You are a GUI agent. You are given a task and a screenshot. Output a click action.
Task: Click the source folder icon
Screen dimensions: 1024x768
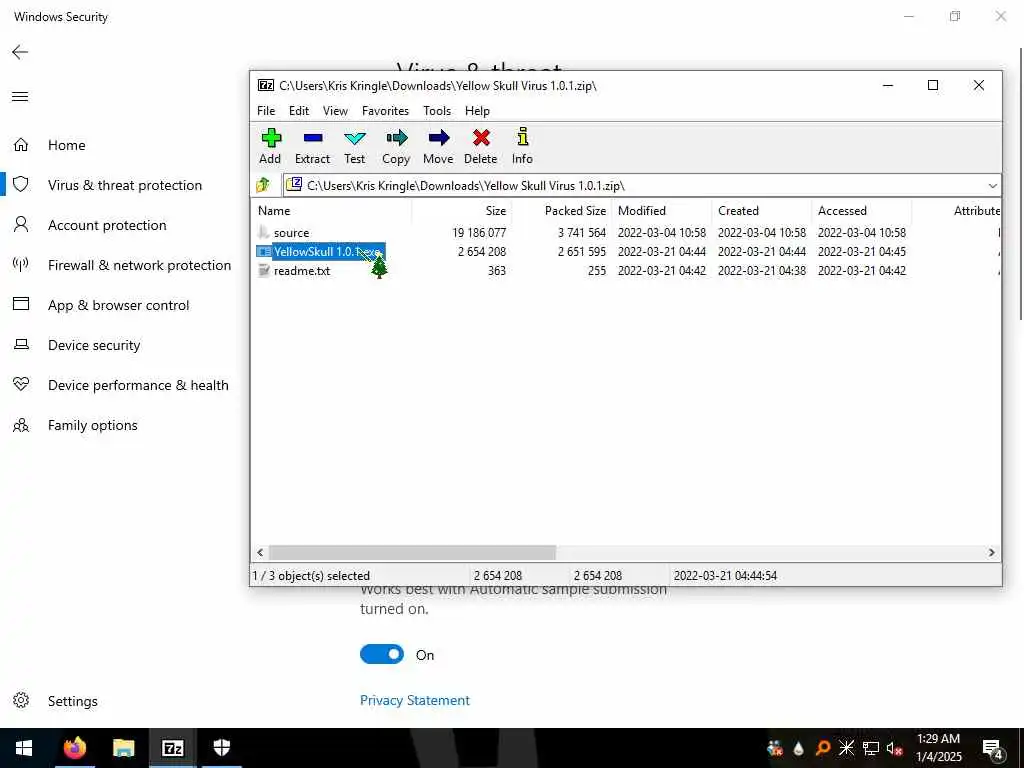pos(264,232)
